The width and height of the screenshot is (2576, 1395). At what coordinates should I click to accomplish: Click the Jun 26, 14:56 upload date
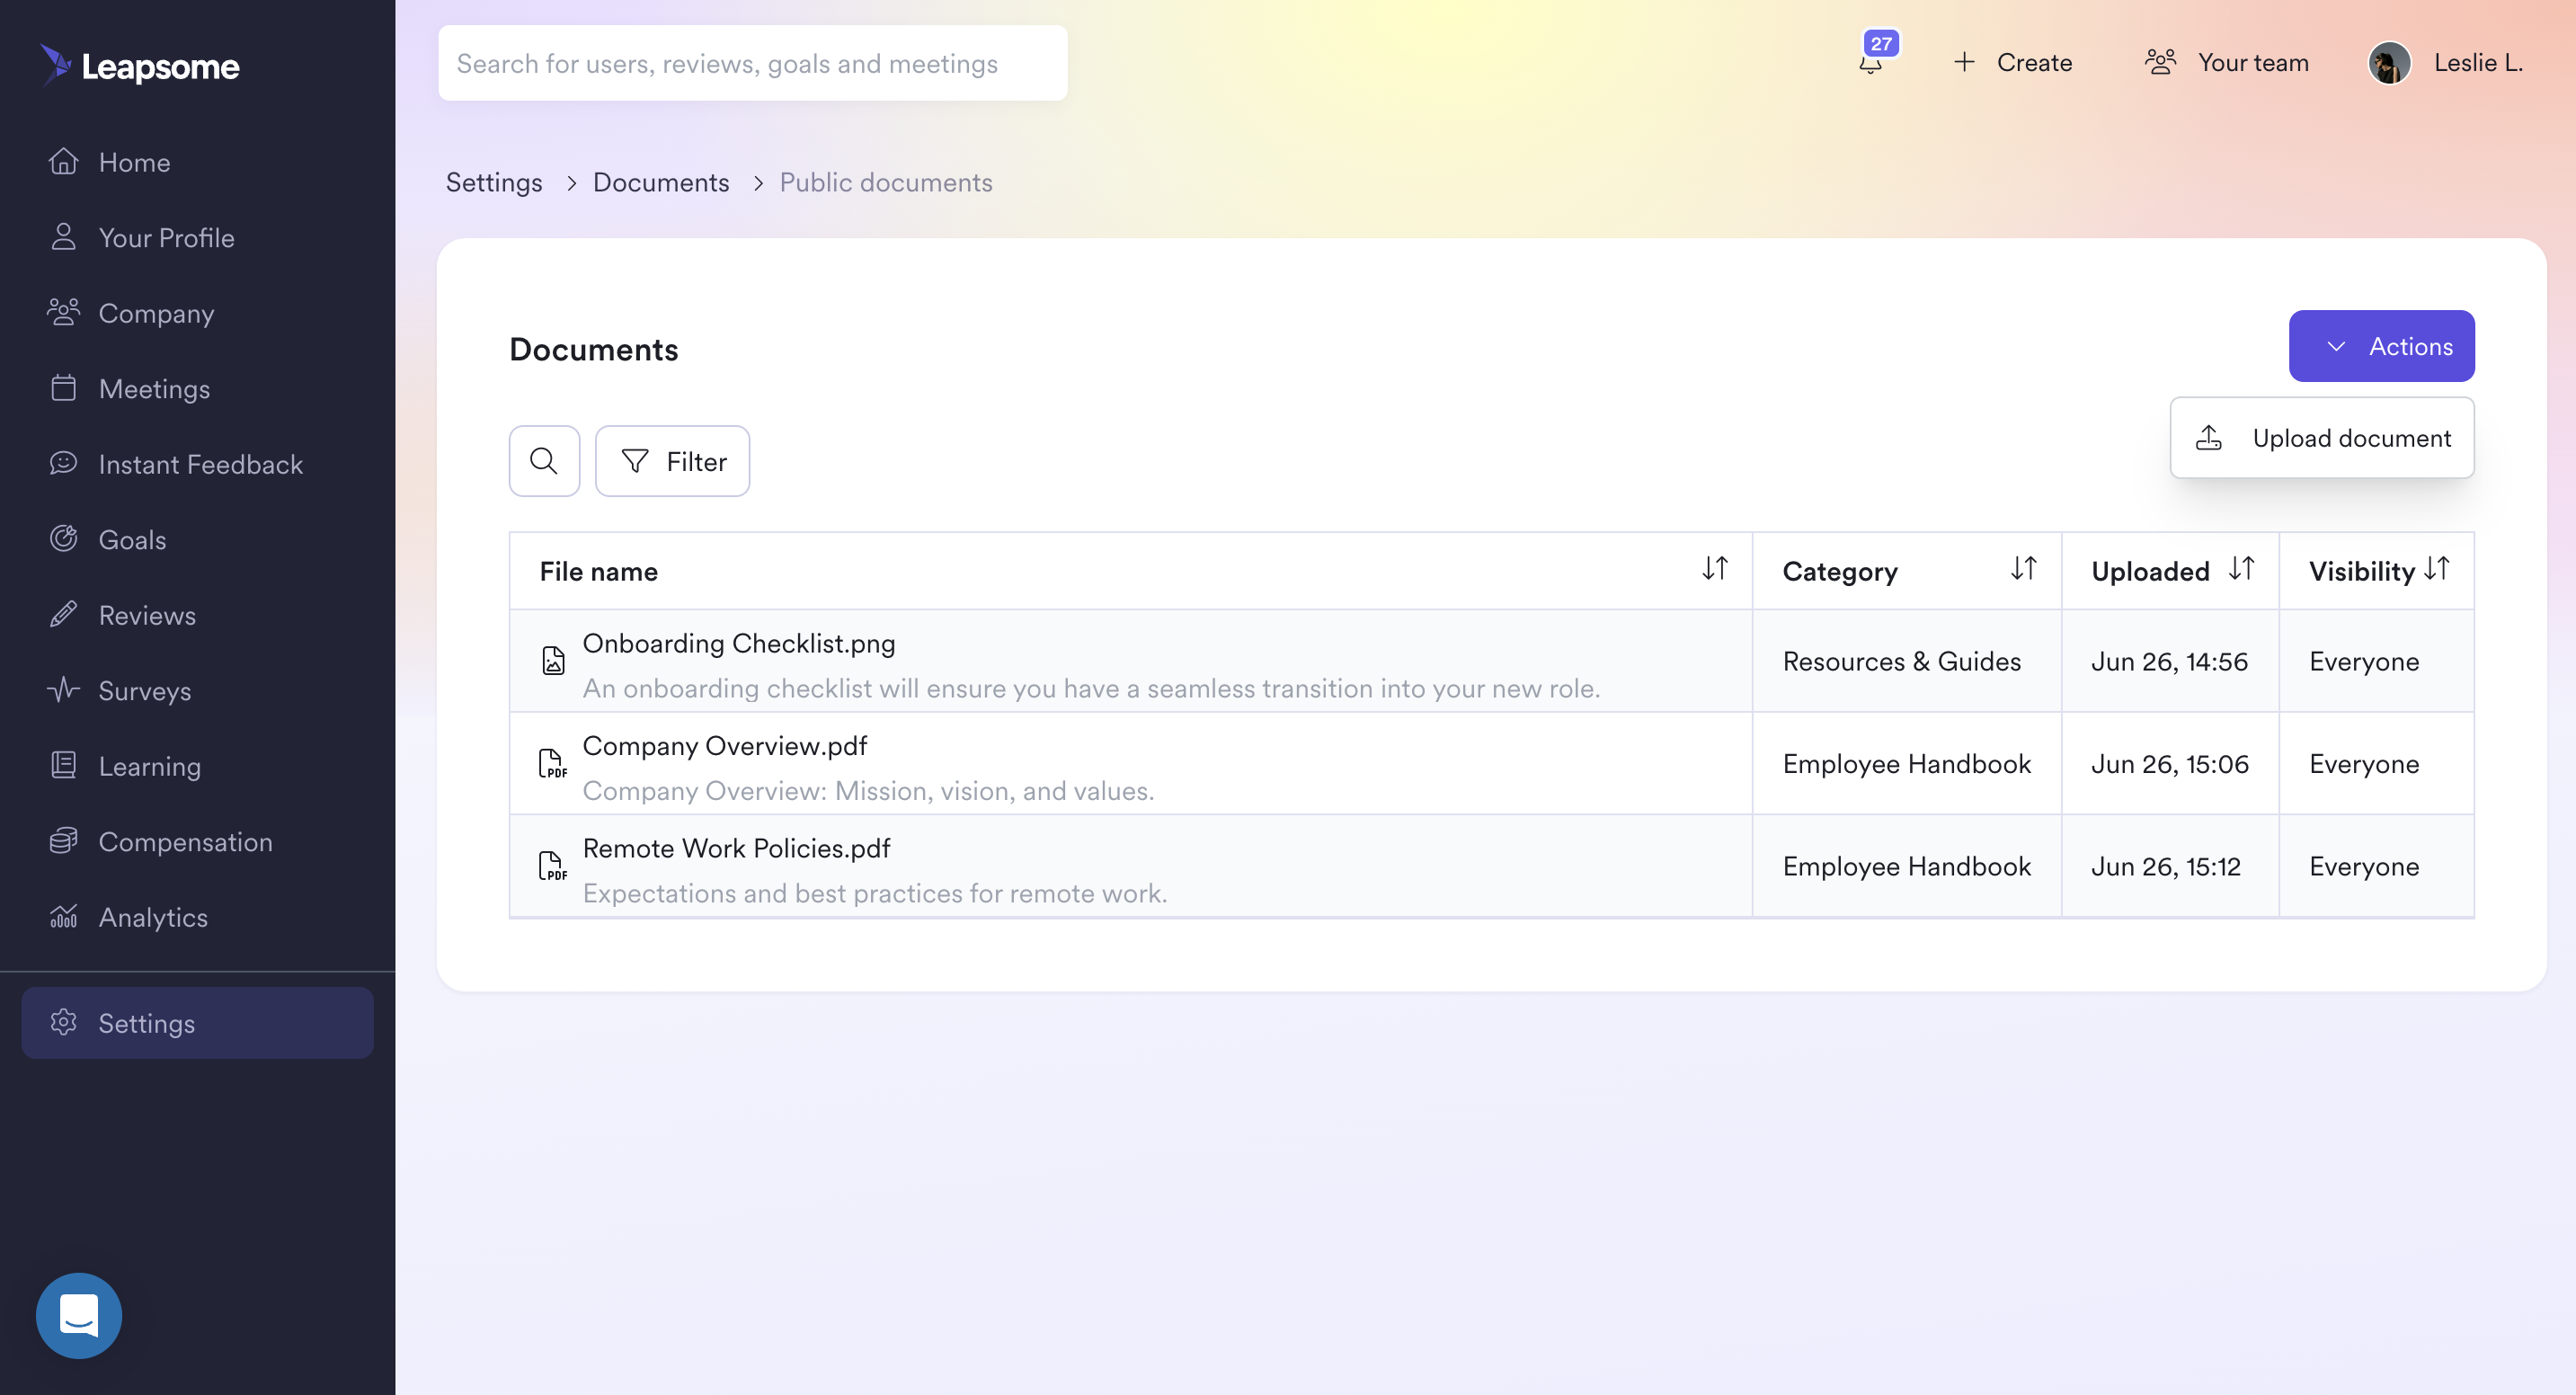(2169, 662)
